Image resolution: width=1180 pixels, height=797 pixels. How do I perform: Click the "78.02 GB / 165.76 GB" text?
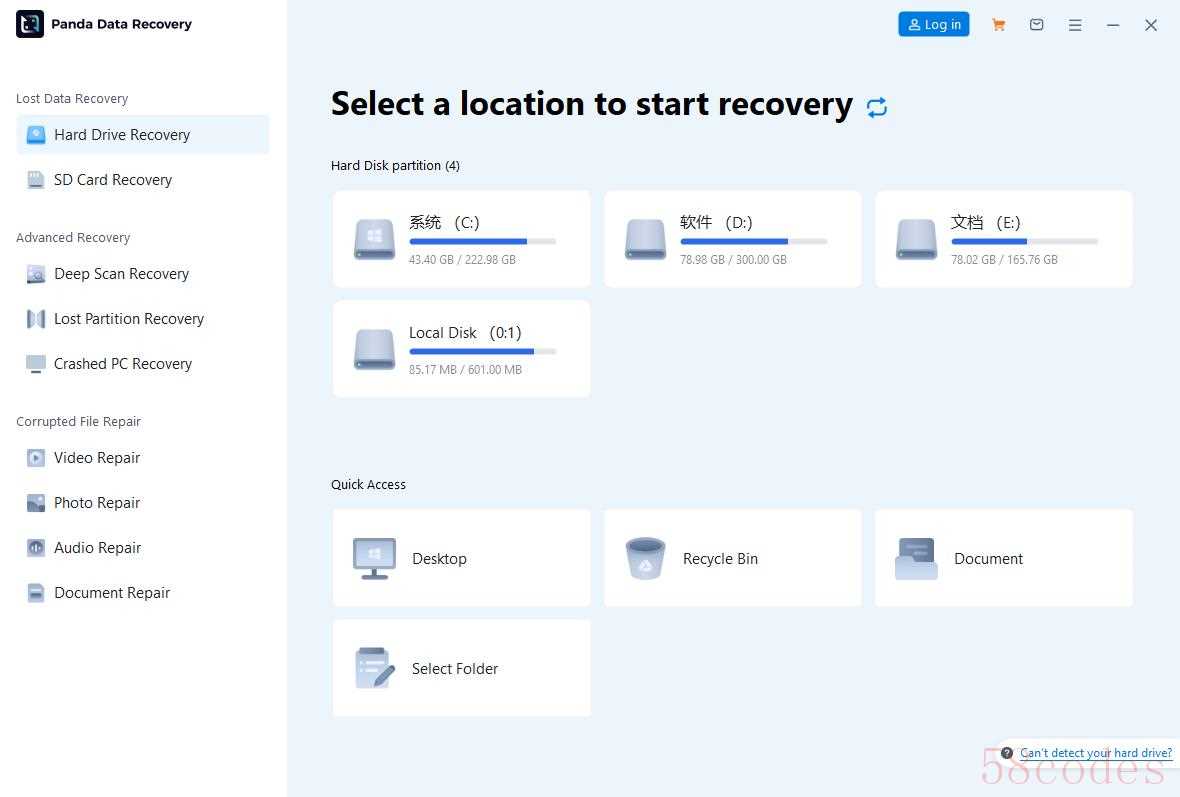click(x=1004, y=260)
